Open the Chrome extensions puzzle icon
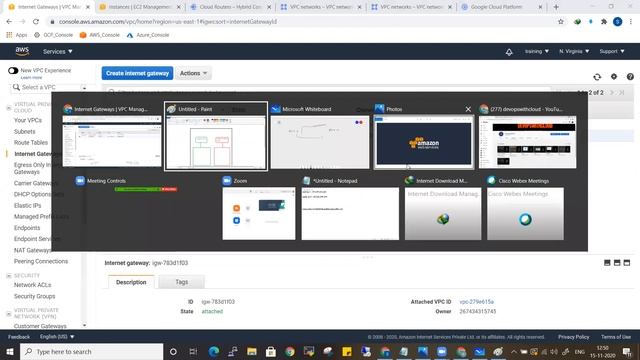The height and width of the screenshot is (360, 640). (x=604, y=22)
